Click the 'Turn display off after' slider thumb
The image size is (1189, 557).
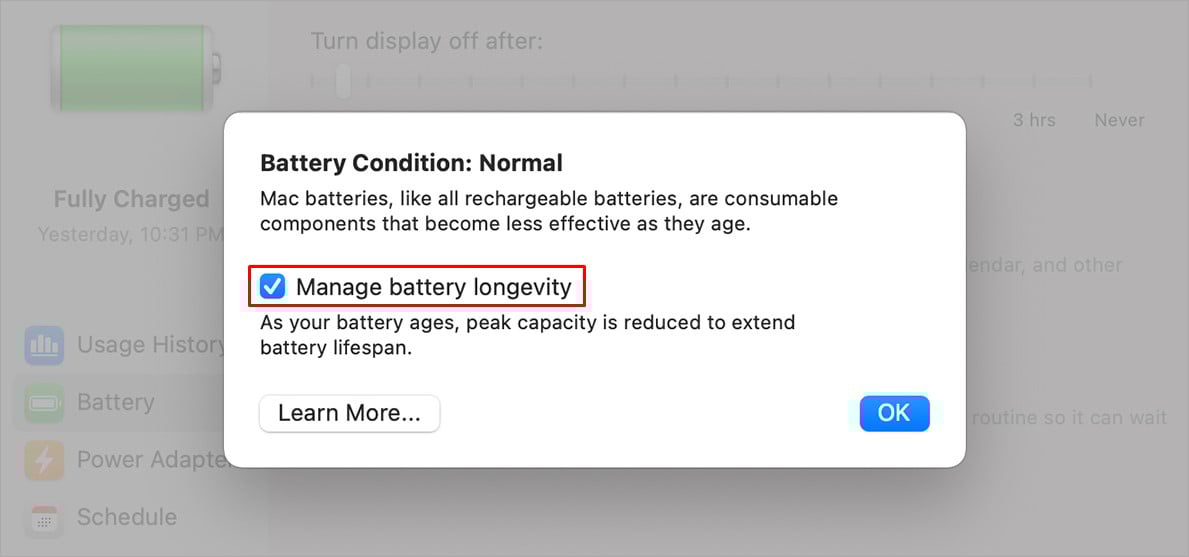coord(343,81)
